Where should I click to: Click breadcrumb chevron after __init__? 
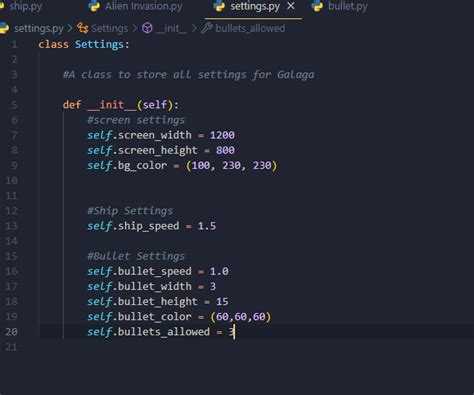pyautogui.click(x=194, y=29)
